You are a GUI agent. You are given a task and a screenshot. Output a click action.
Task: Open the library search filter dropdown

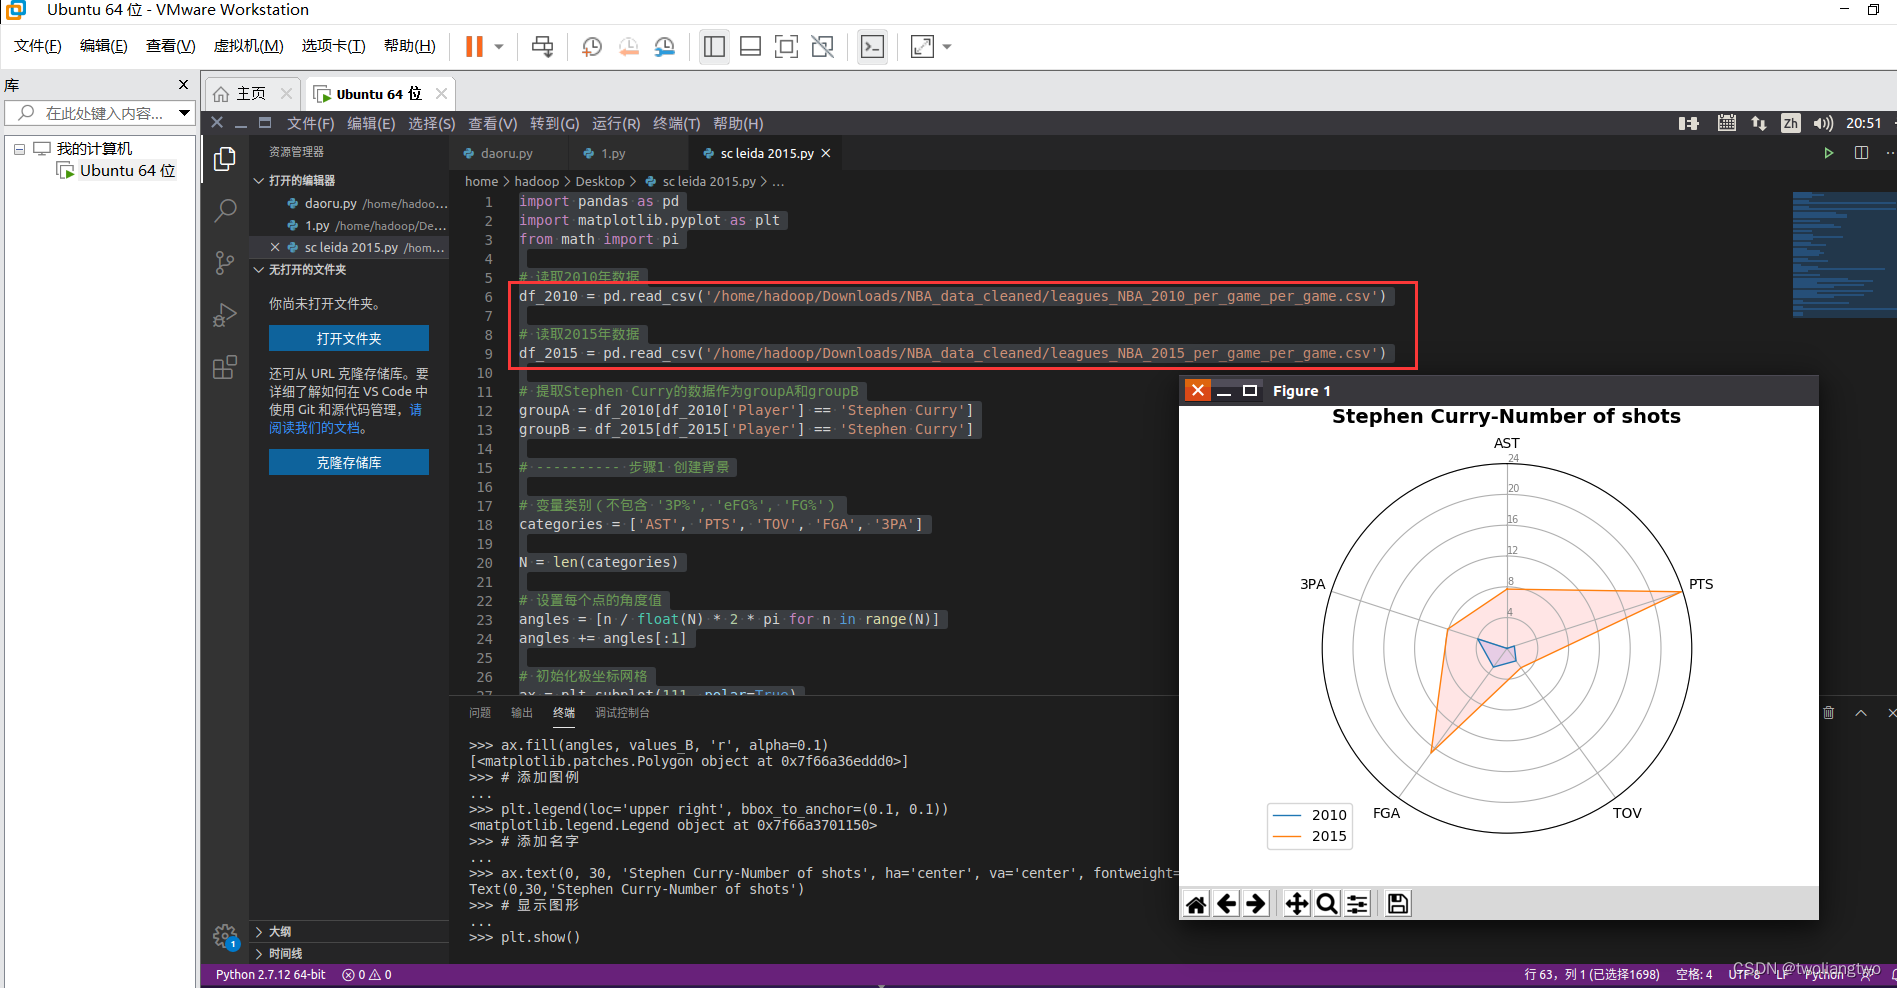[184, 113]
